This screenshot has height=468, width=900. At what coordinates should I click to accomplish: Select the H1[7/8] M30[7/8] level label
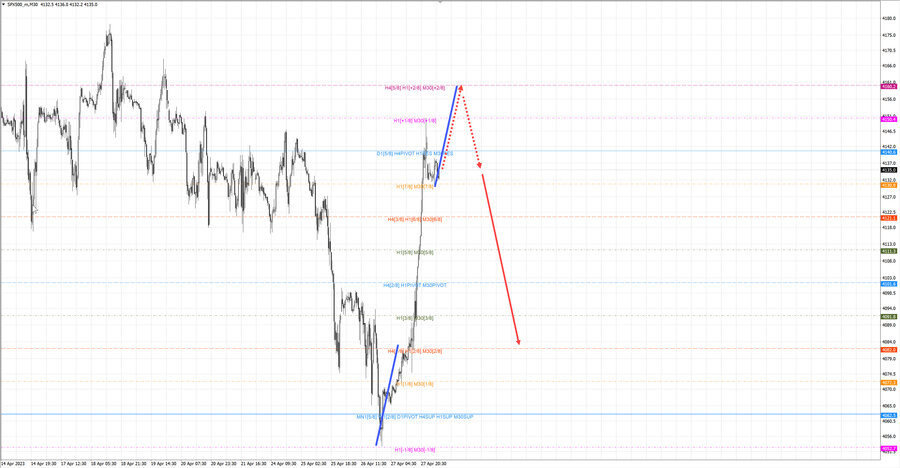414,187
